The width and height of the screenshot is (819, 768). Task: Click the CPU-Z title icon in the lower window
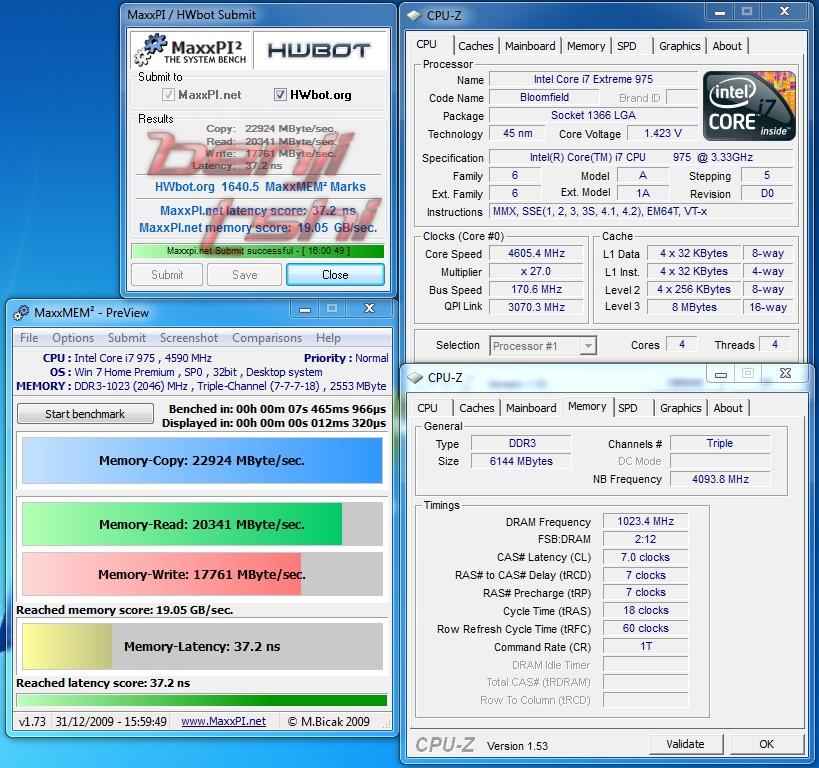pyautogui.click(x=415, y=377)
